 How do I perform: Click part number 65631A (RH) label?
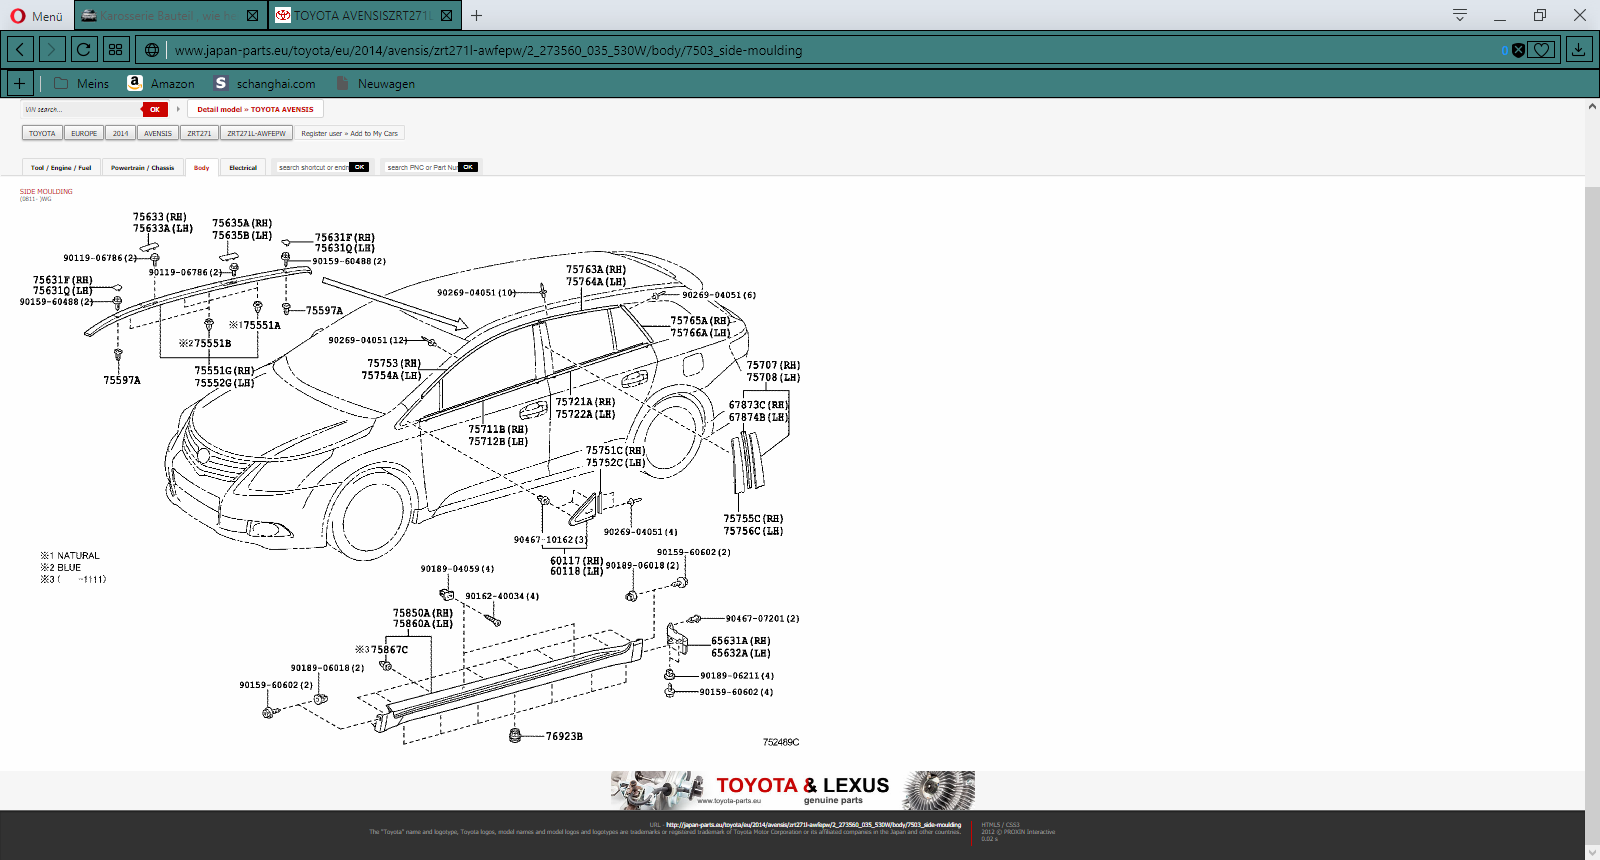coord(741,641)
